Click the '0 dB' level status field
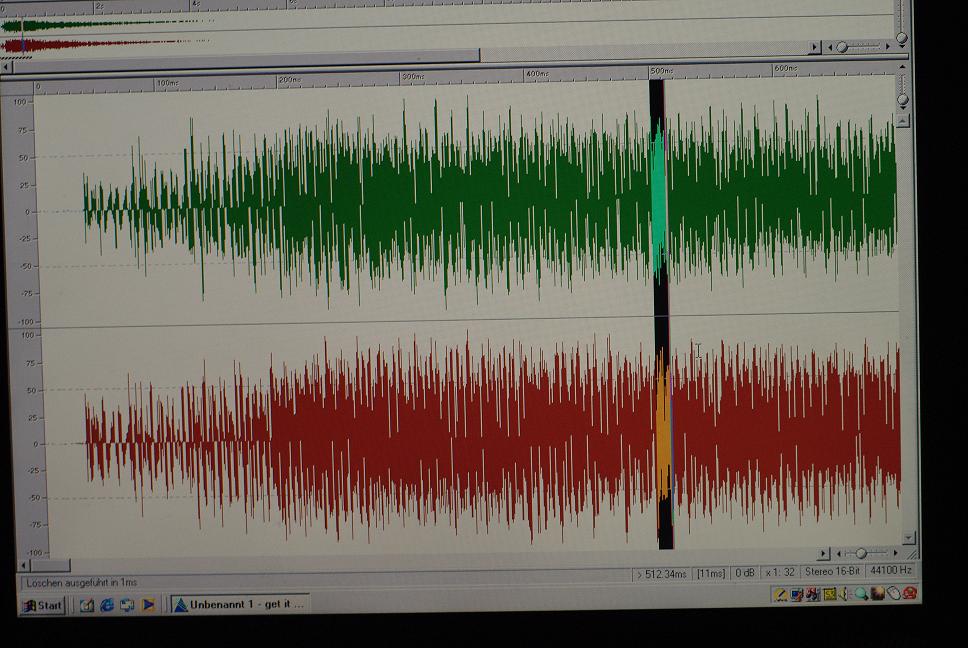This screenshot has width=968, height=648. tap(745, 573)
